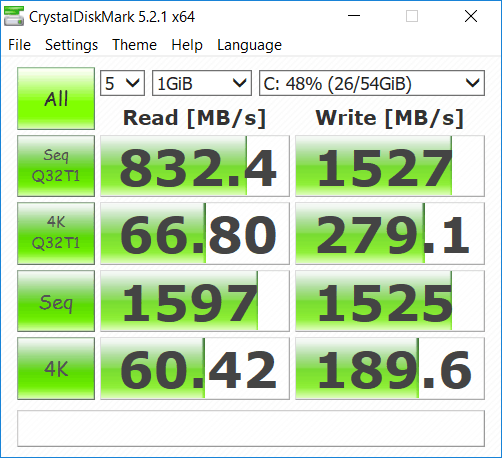Open the Help menu
The image size is (502, 458).
click(x=187, y=45)
